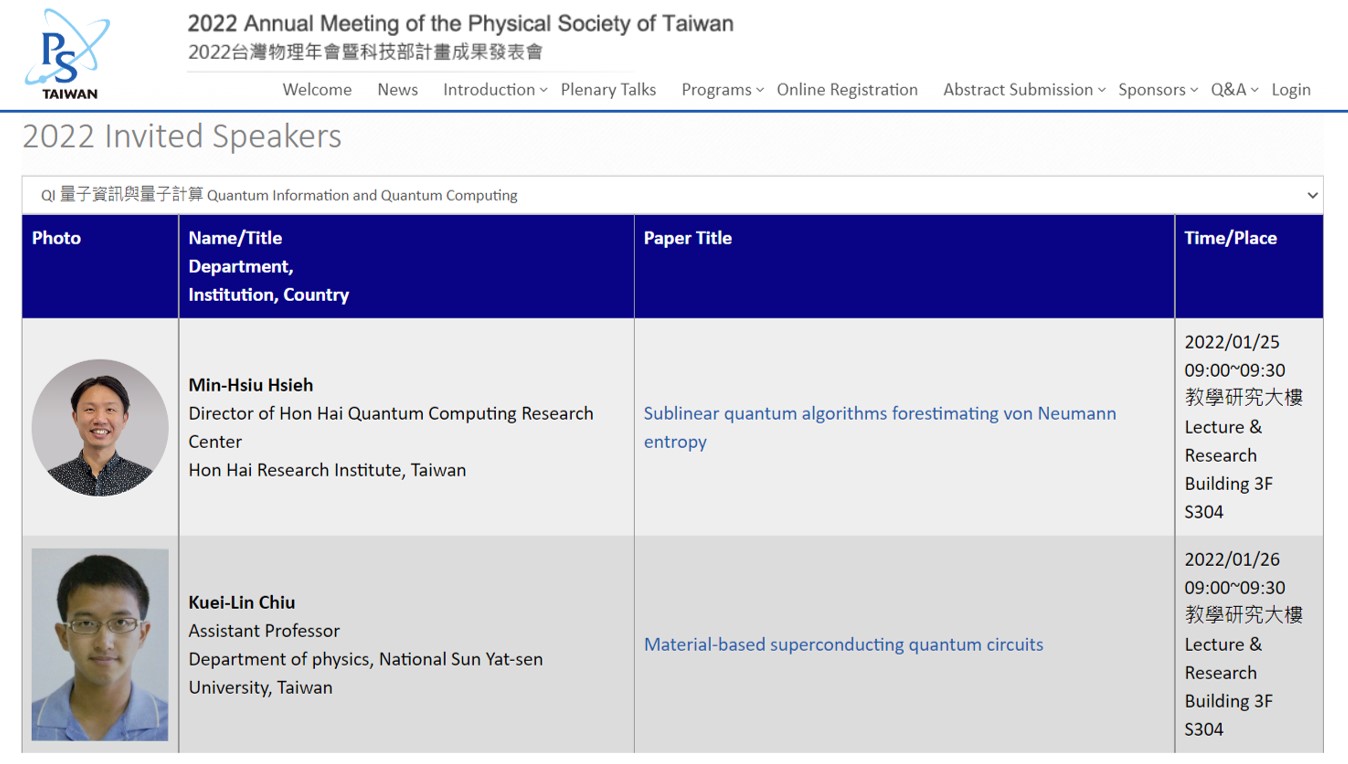Open the Quantum Information category selector
This screenshot has width=1348, height=764.
pos(672,195)
